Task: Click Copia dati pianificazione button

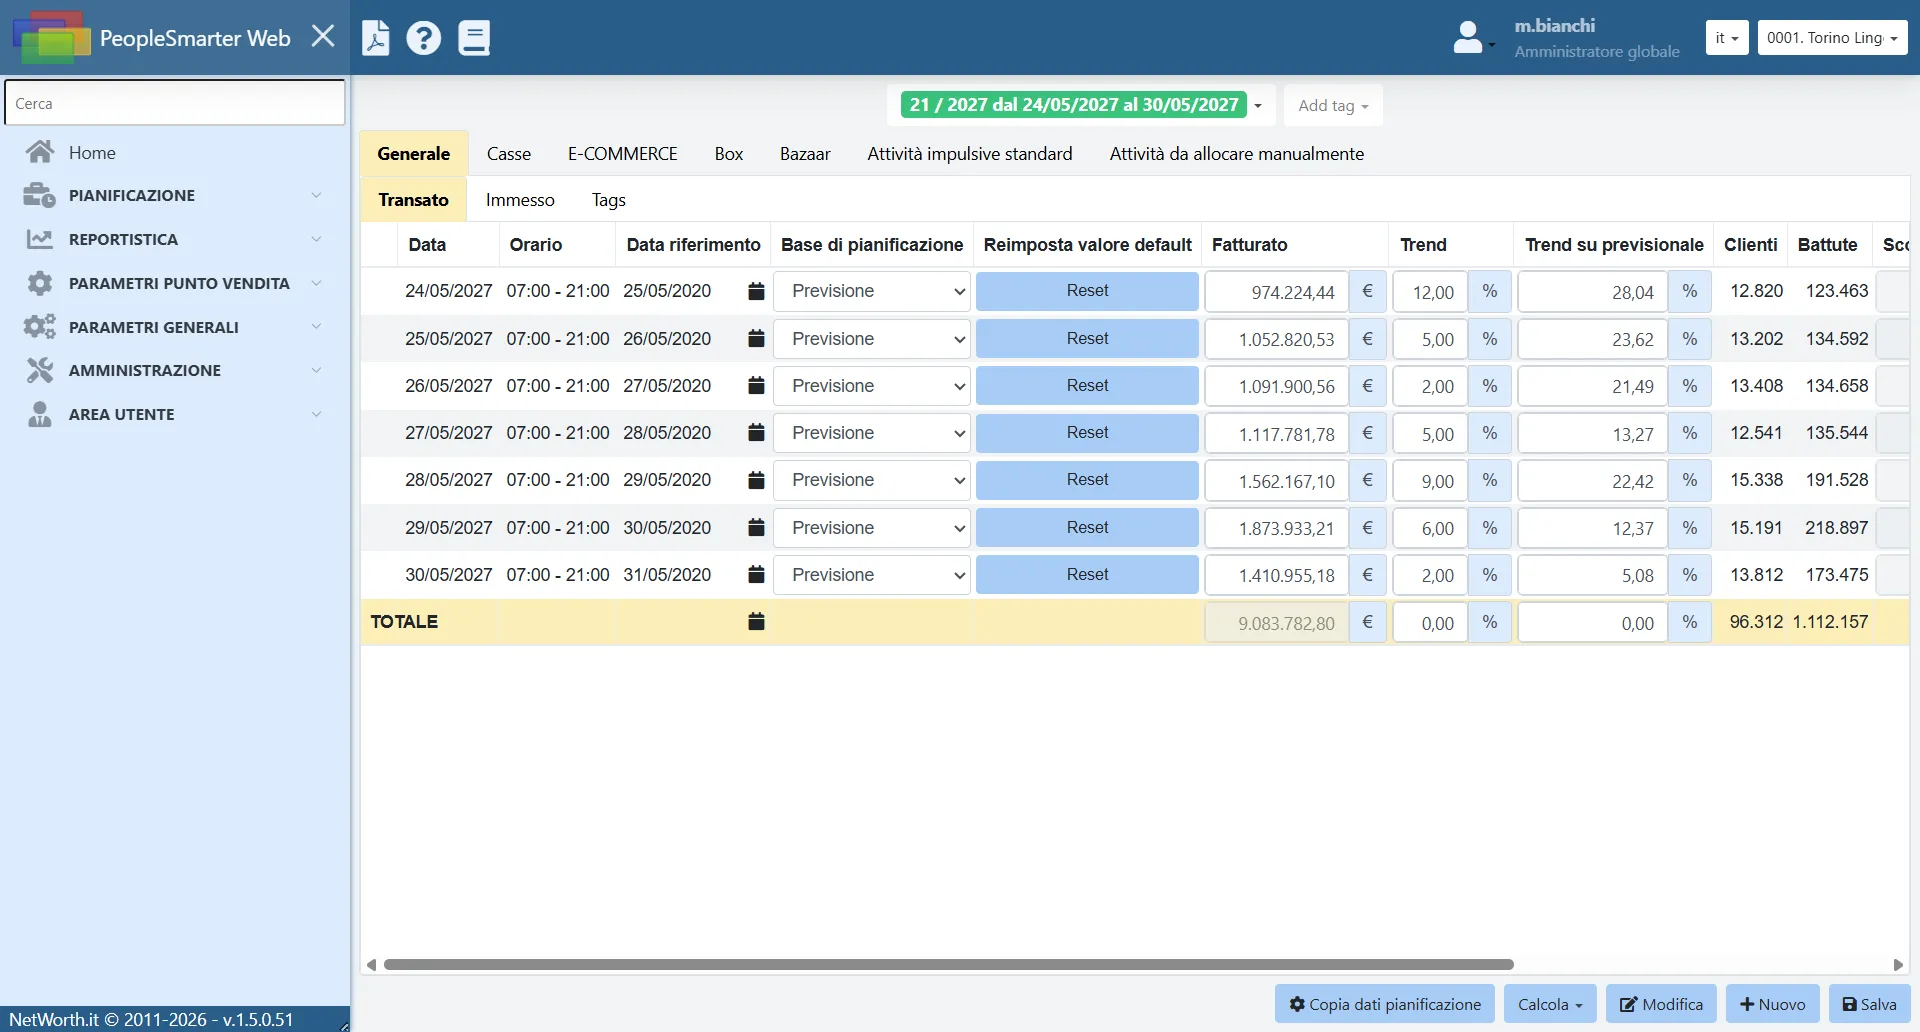Action: click(1385, 1004)
